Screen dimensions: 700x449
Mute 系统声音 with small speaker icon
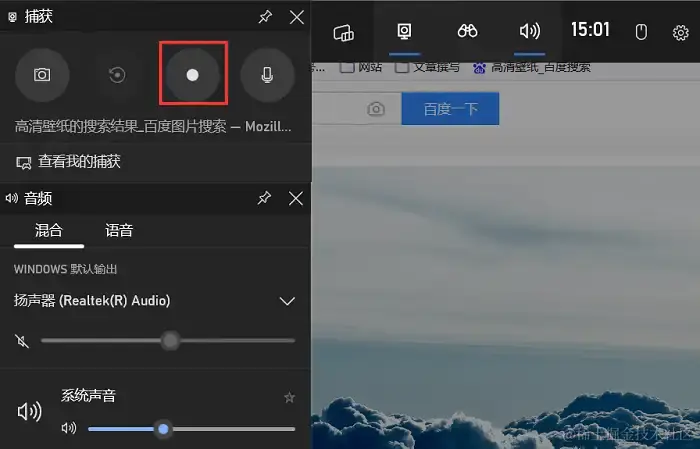click(x=69, y=428)
